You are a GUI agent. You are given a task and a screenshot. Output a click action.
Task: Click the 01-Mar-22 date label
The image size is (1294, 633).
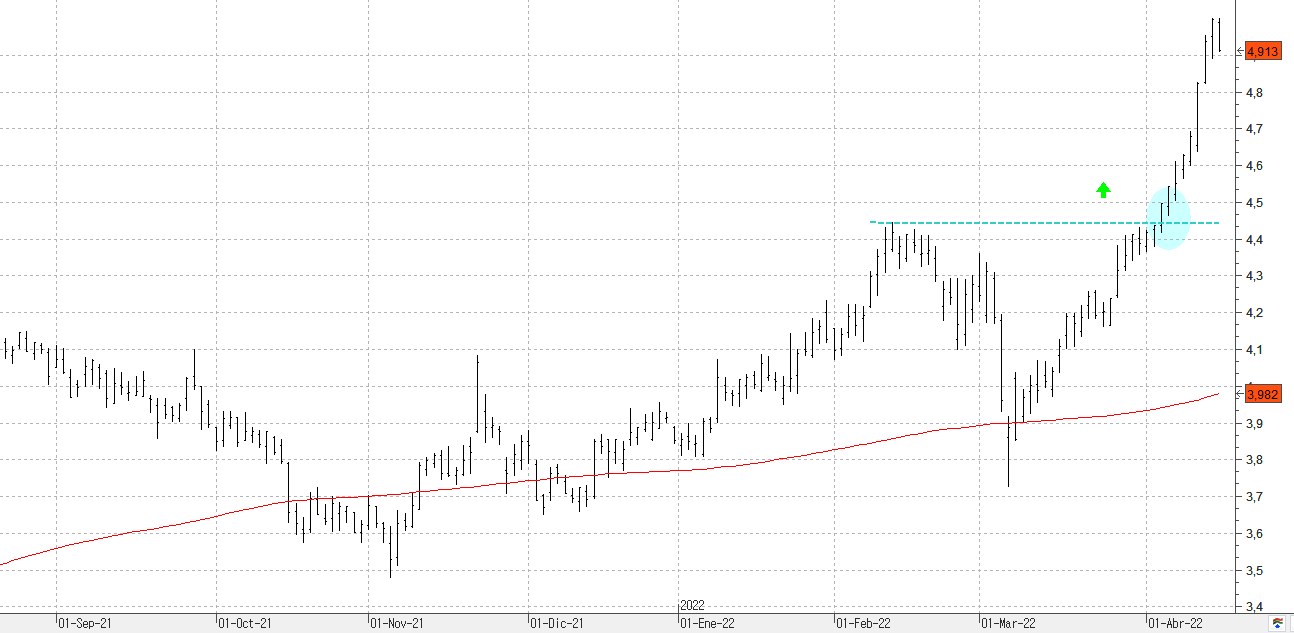[x=1008, y=623]
